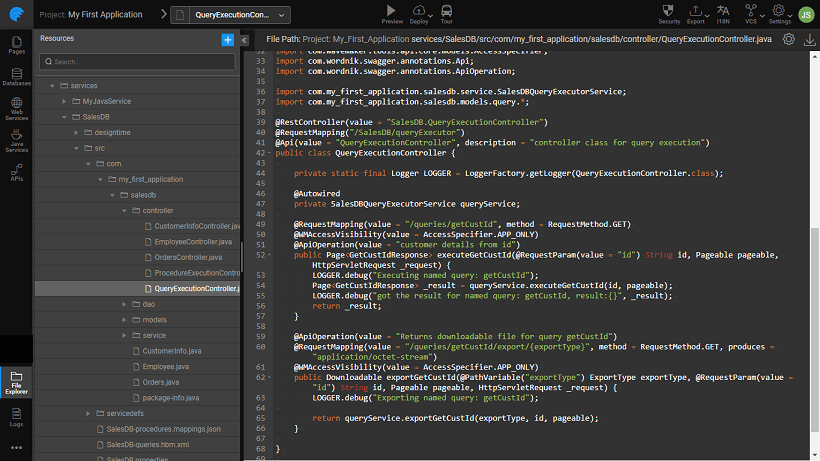Click the Logs icon in sidebar

coord(16,415)
